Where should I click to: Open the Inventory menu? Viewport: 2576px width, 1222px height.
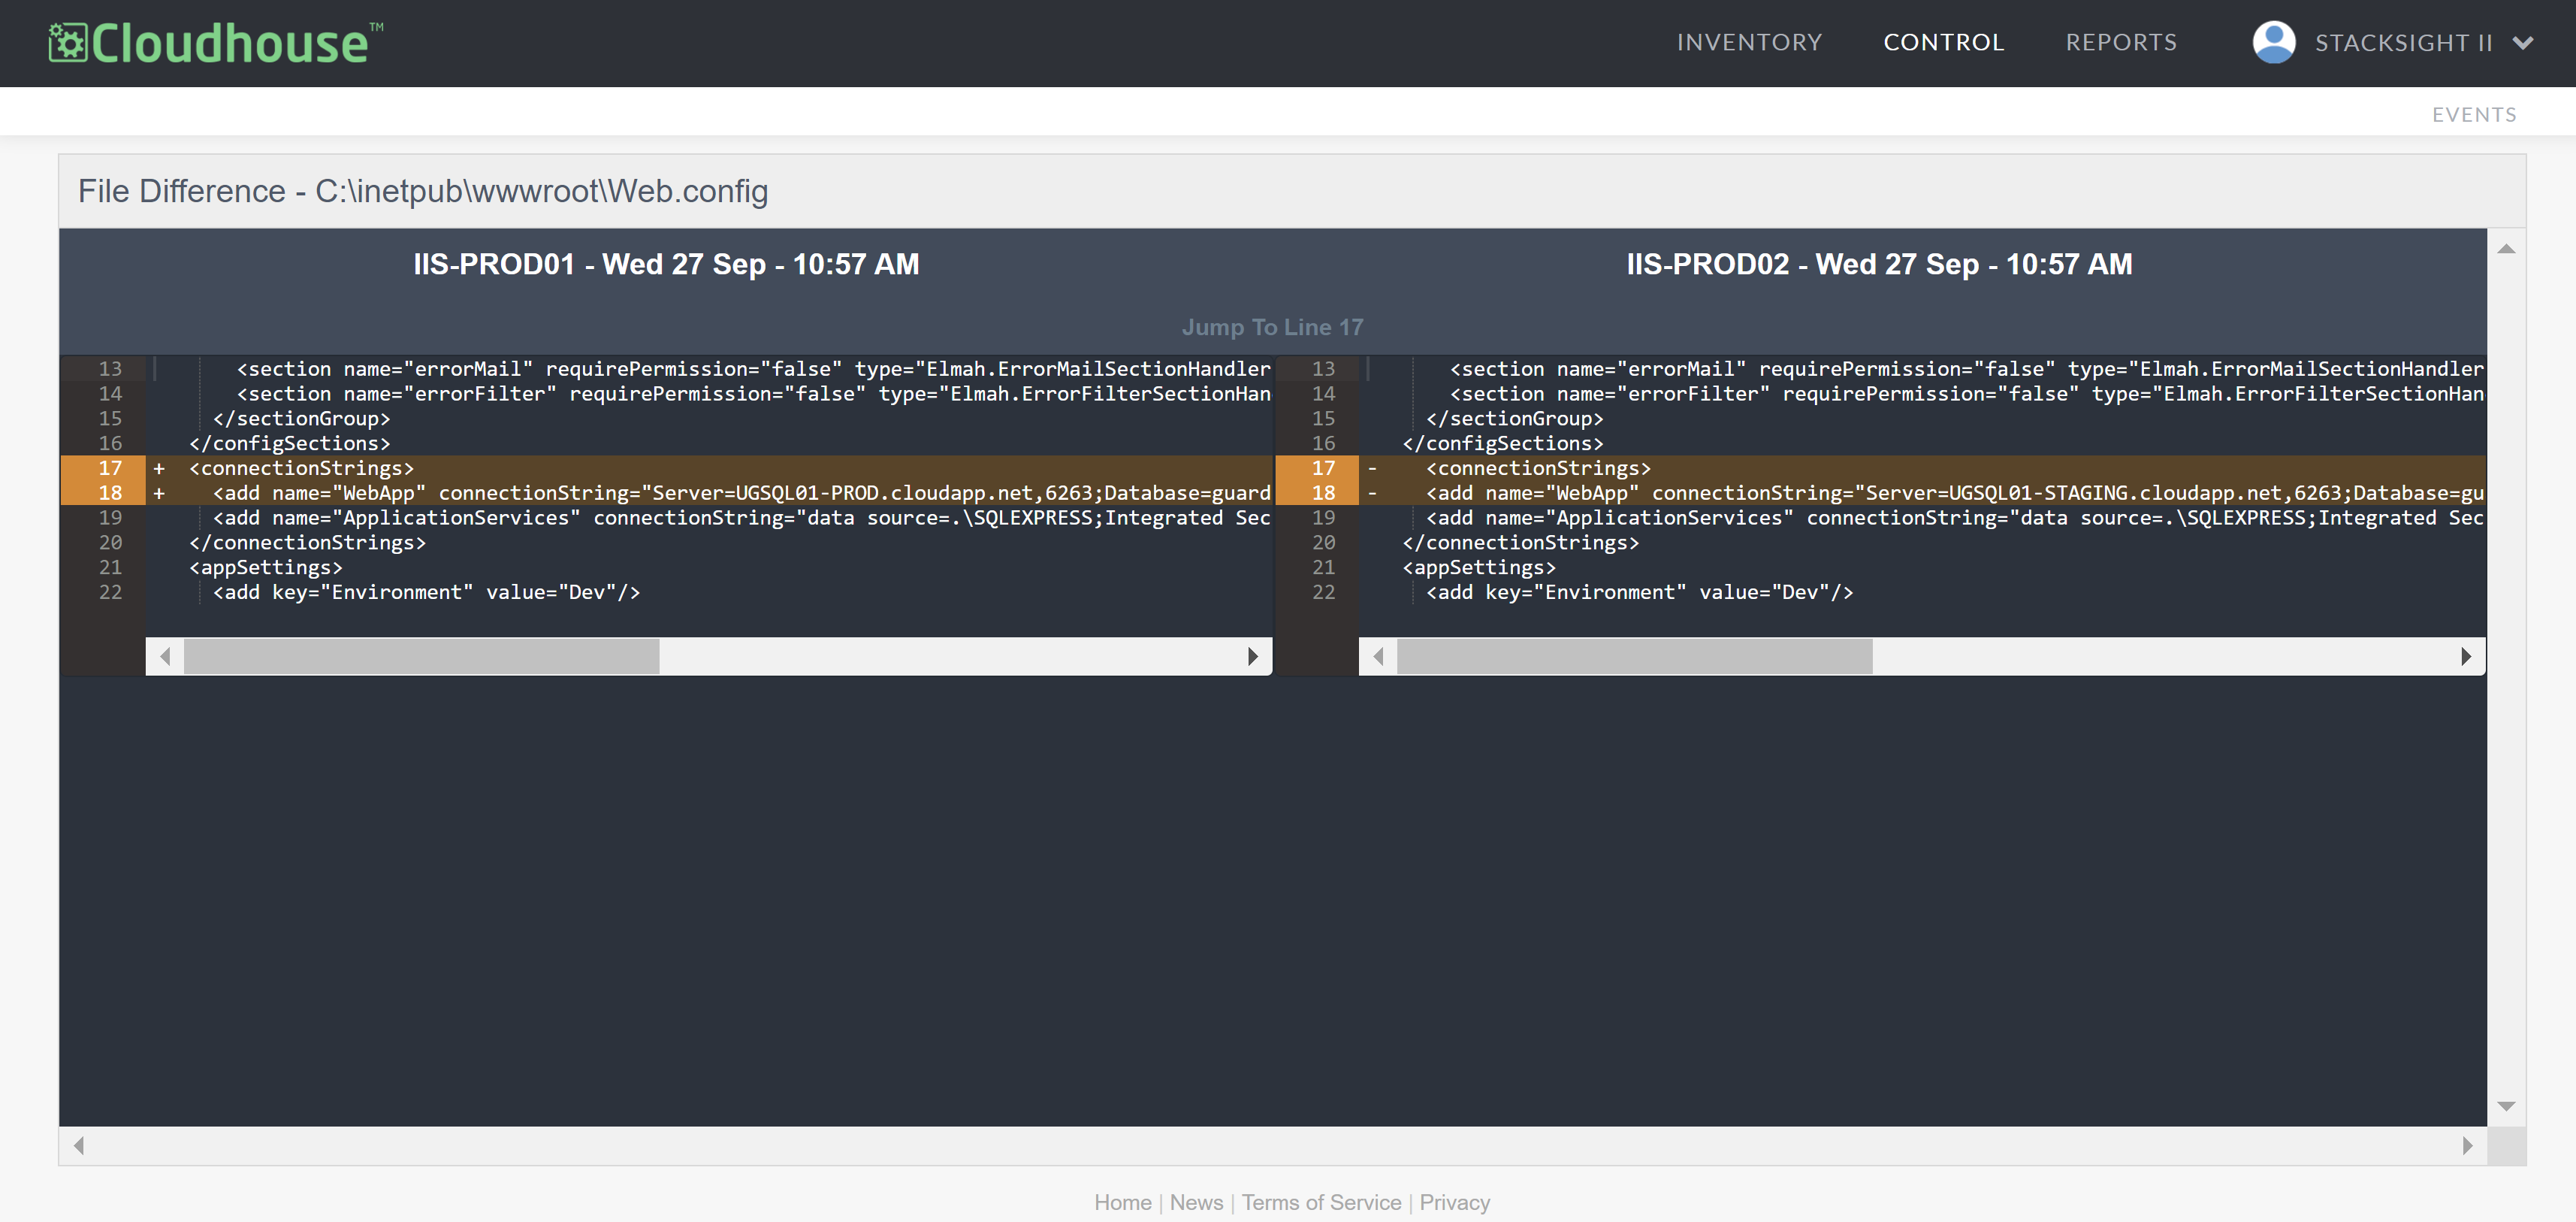pyautogui.click(x=1749, y=43)
